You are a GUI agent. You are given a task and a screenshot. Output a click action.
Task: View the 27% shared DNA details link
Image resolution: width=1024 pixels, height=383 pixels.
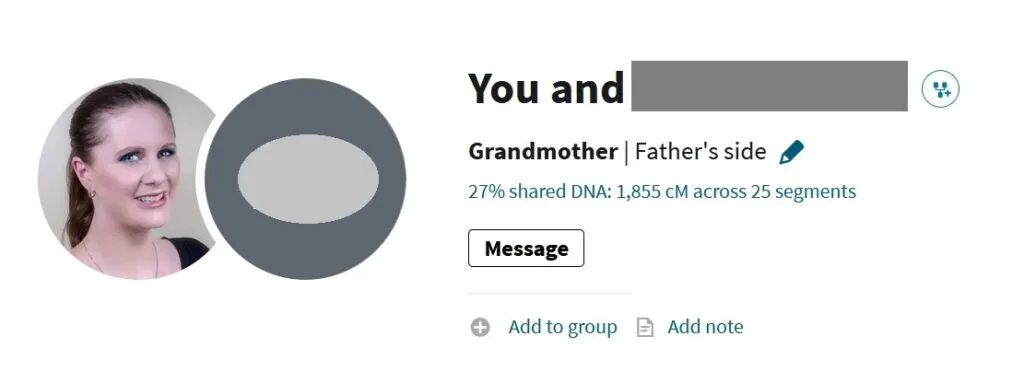click(662, 192)
